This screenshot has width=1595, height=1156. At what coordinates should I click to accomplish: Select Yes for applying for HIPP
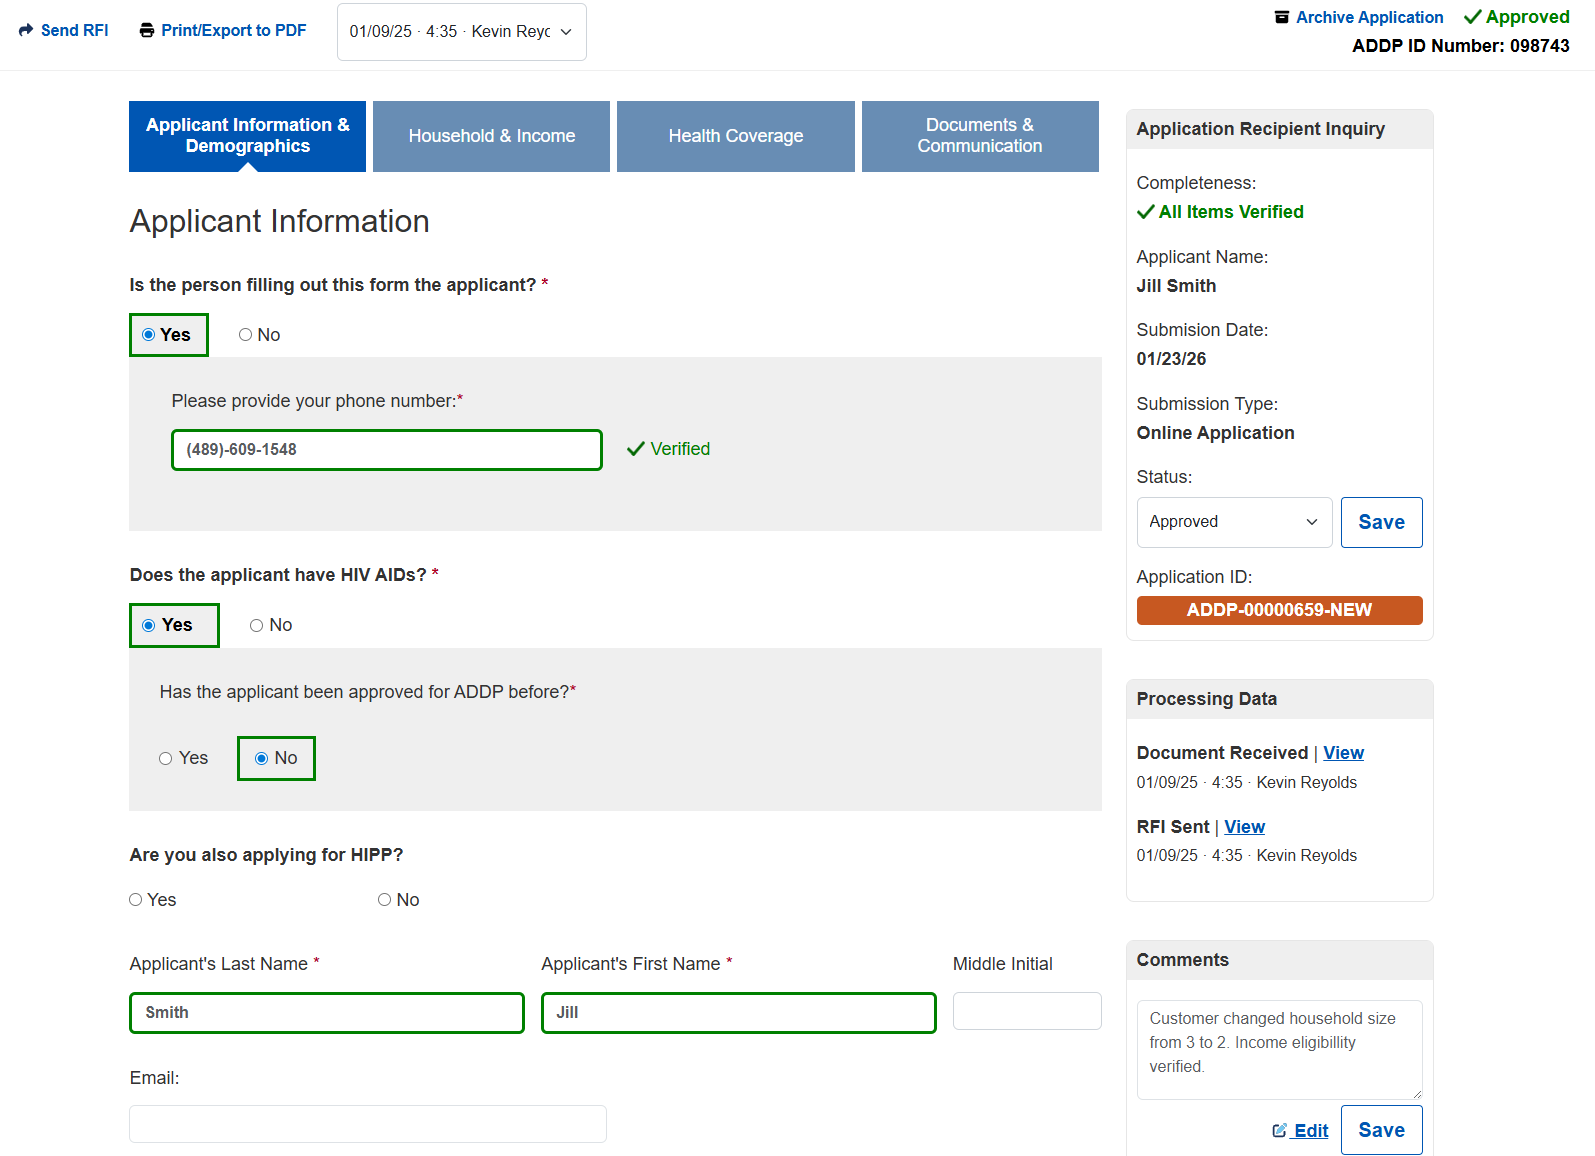[136, 900]
